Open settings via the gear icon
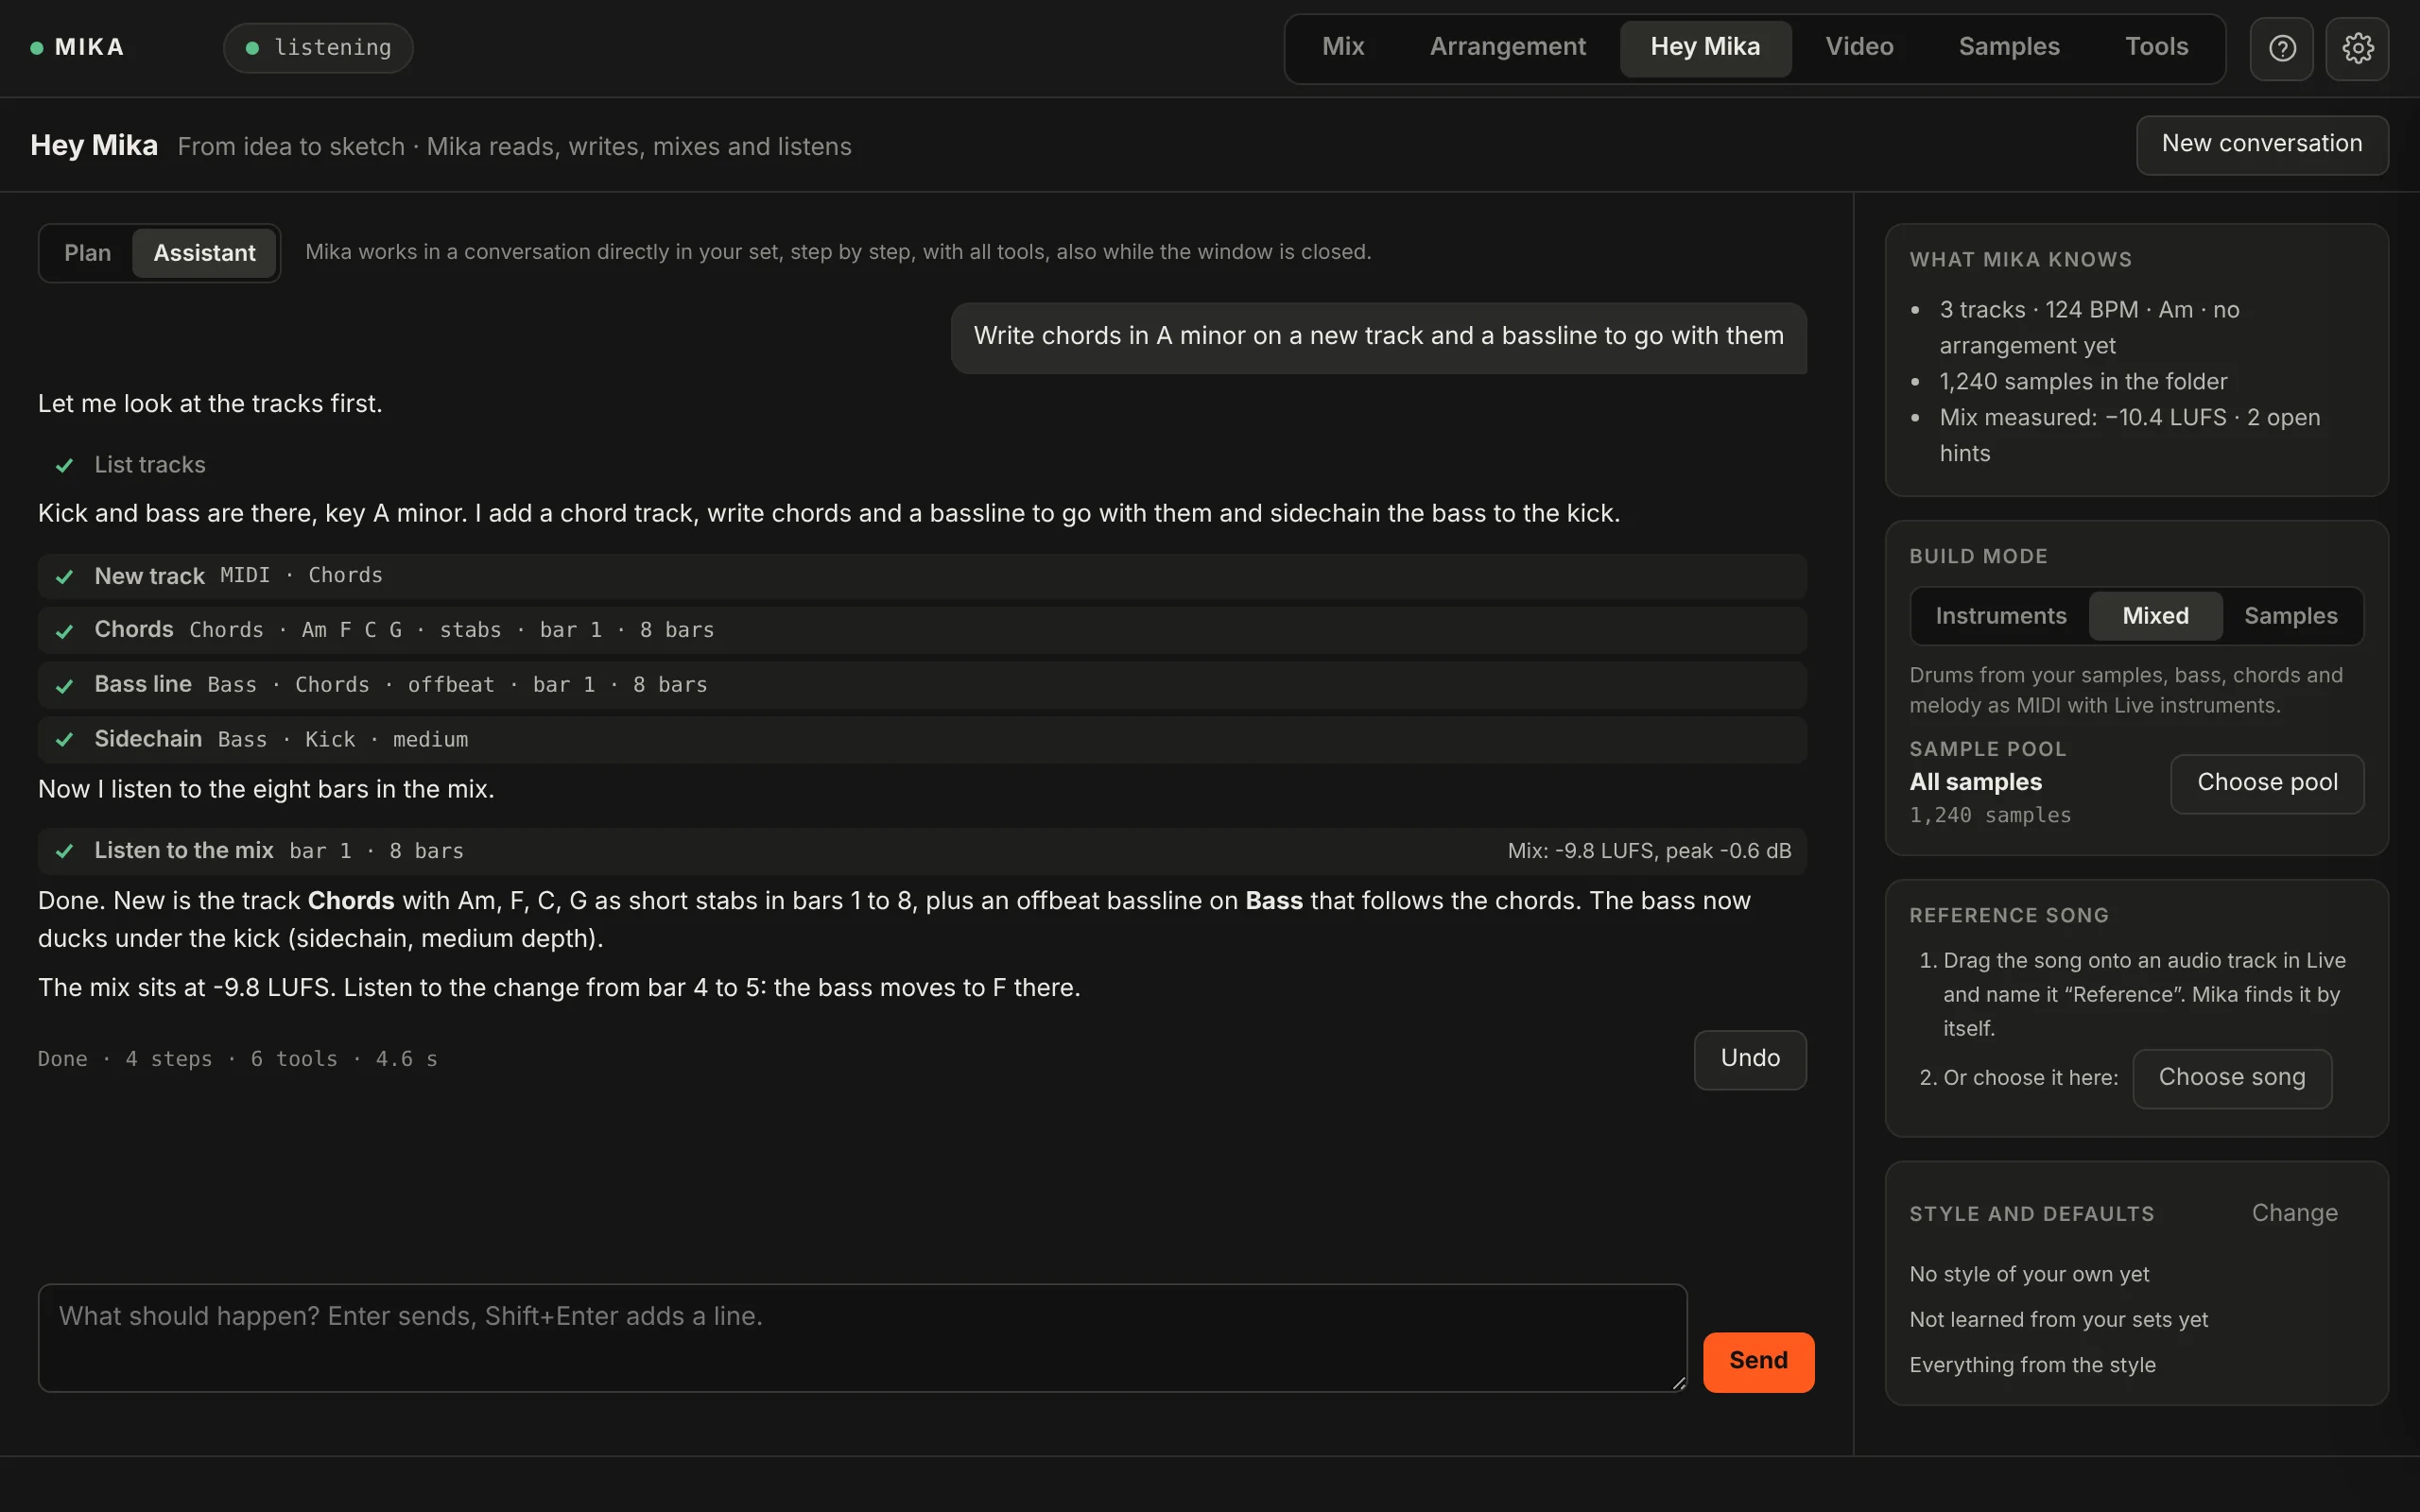Viewport: 2420px width, 1512px height. point(2357,48)
